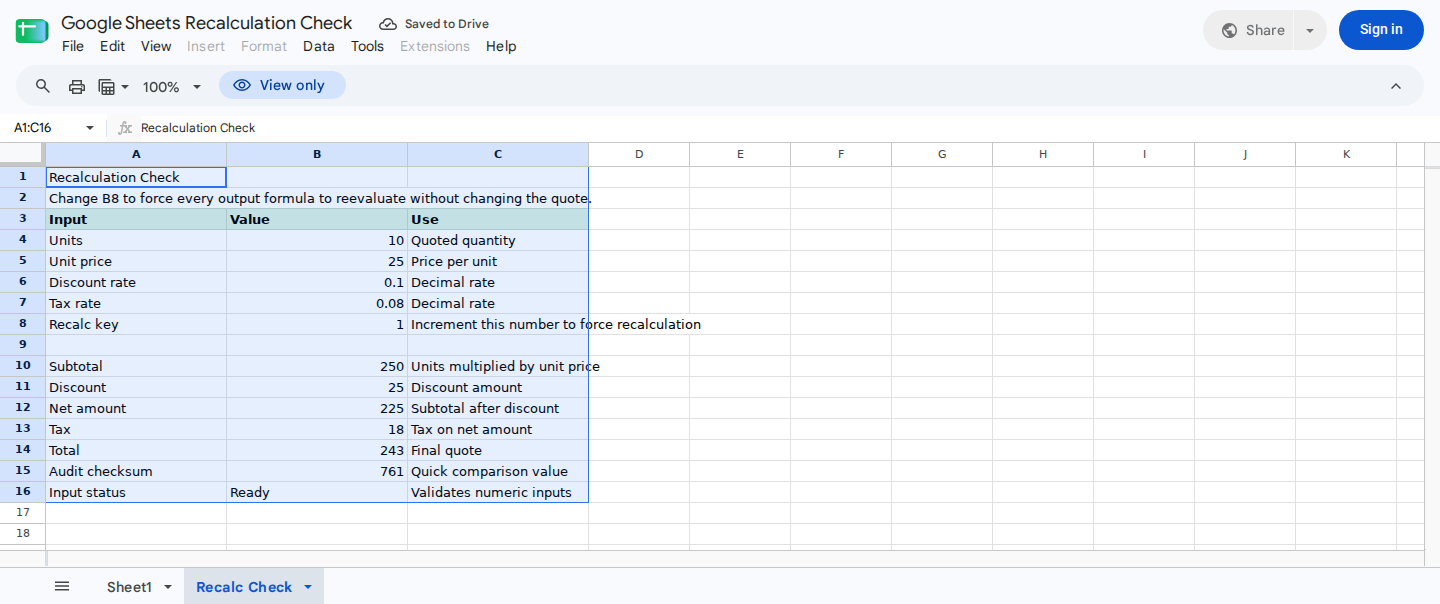Open the Edit menu
The height and width of the screenshot is (604, 1440).
[112, 46]
